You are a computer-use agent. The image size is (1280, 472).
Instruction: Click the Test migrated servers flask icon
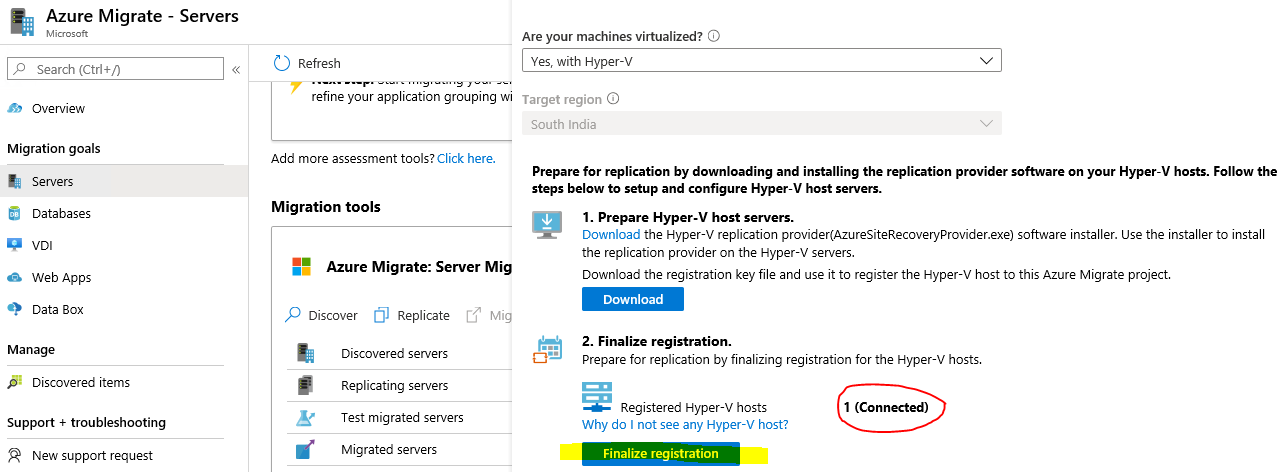tap(306, 417)
